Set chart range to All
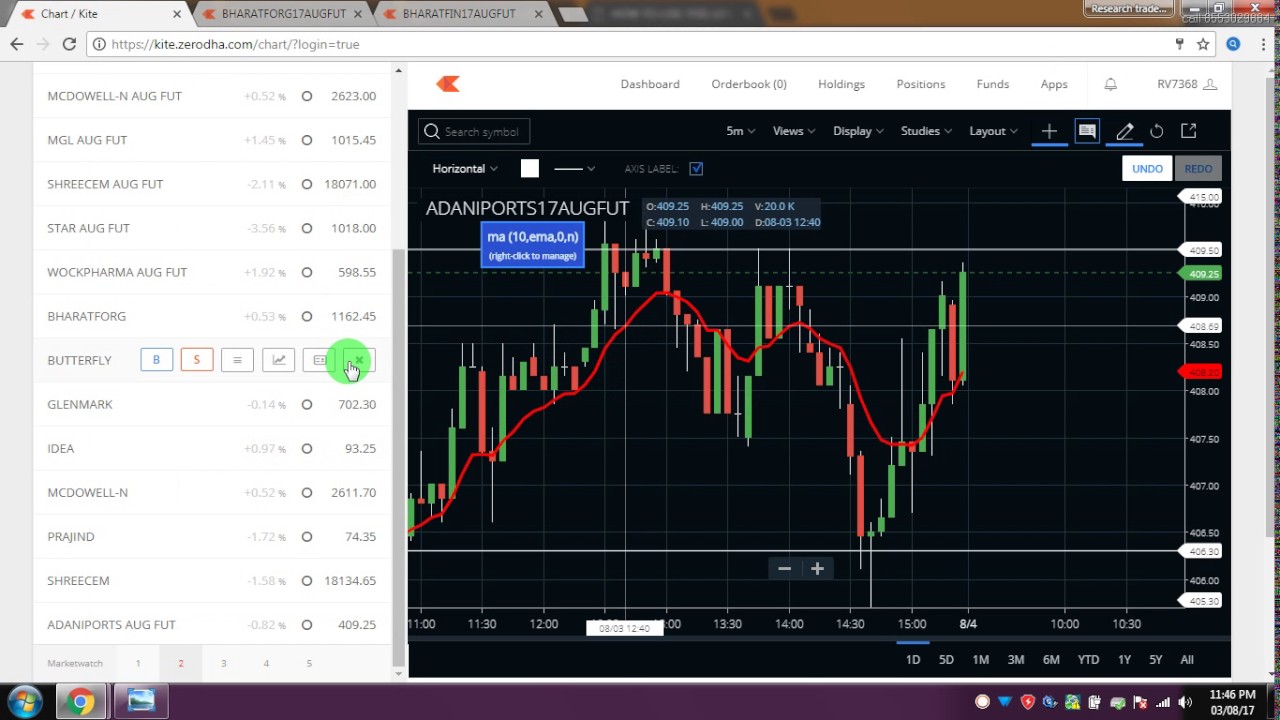This screenshot has width=1280, height=720. pos(1187,659)
